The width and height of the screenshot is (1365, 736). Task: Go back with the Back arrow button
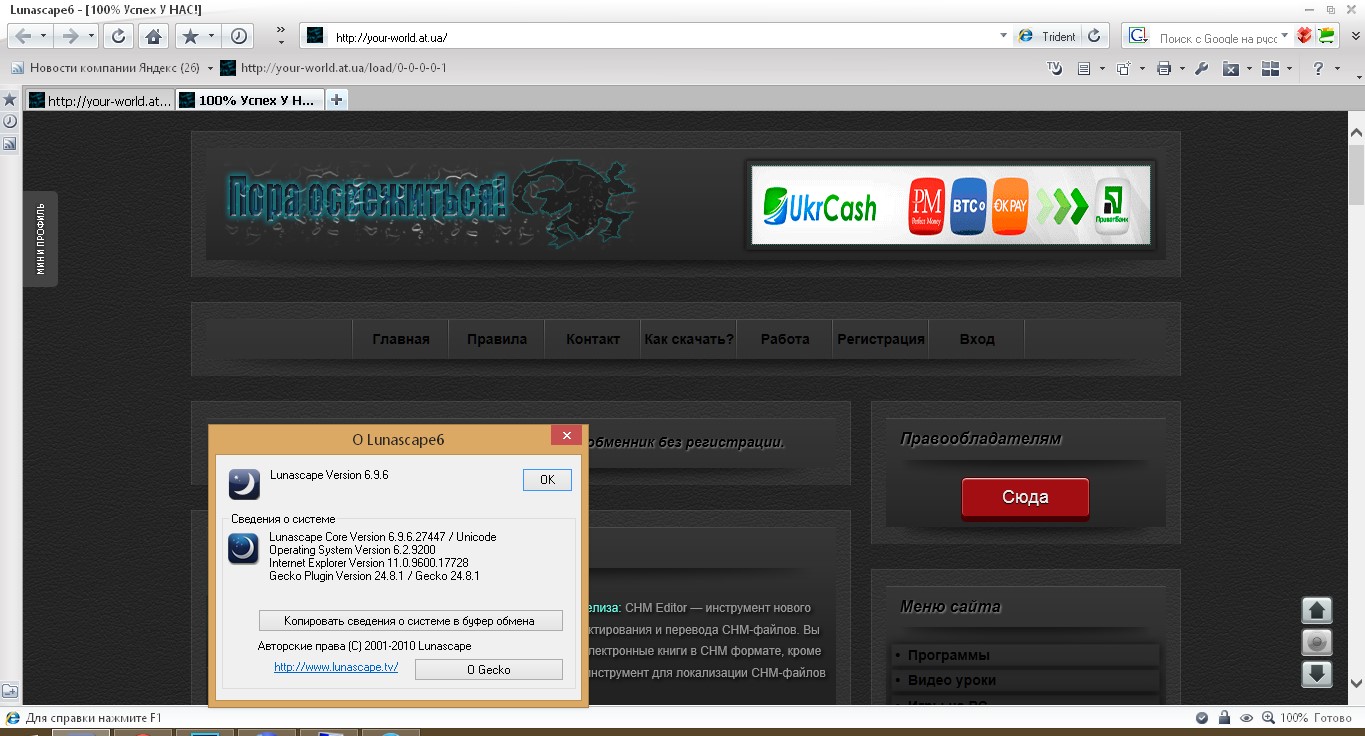pos(22,36)
